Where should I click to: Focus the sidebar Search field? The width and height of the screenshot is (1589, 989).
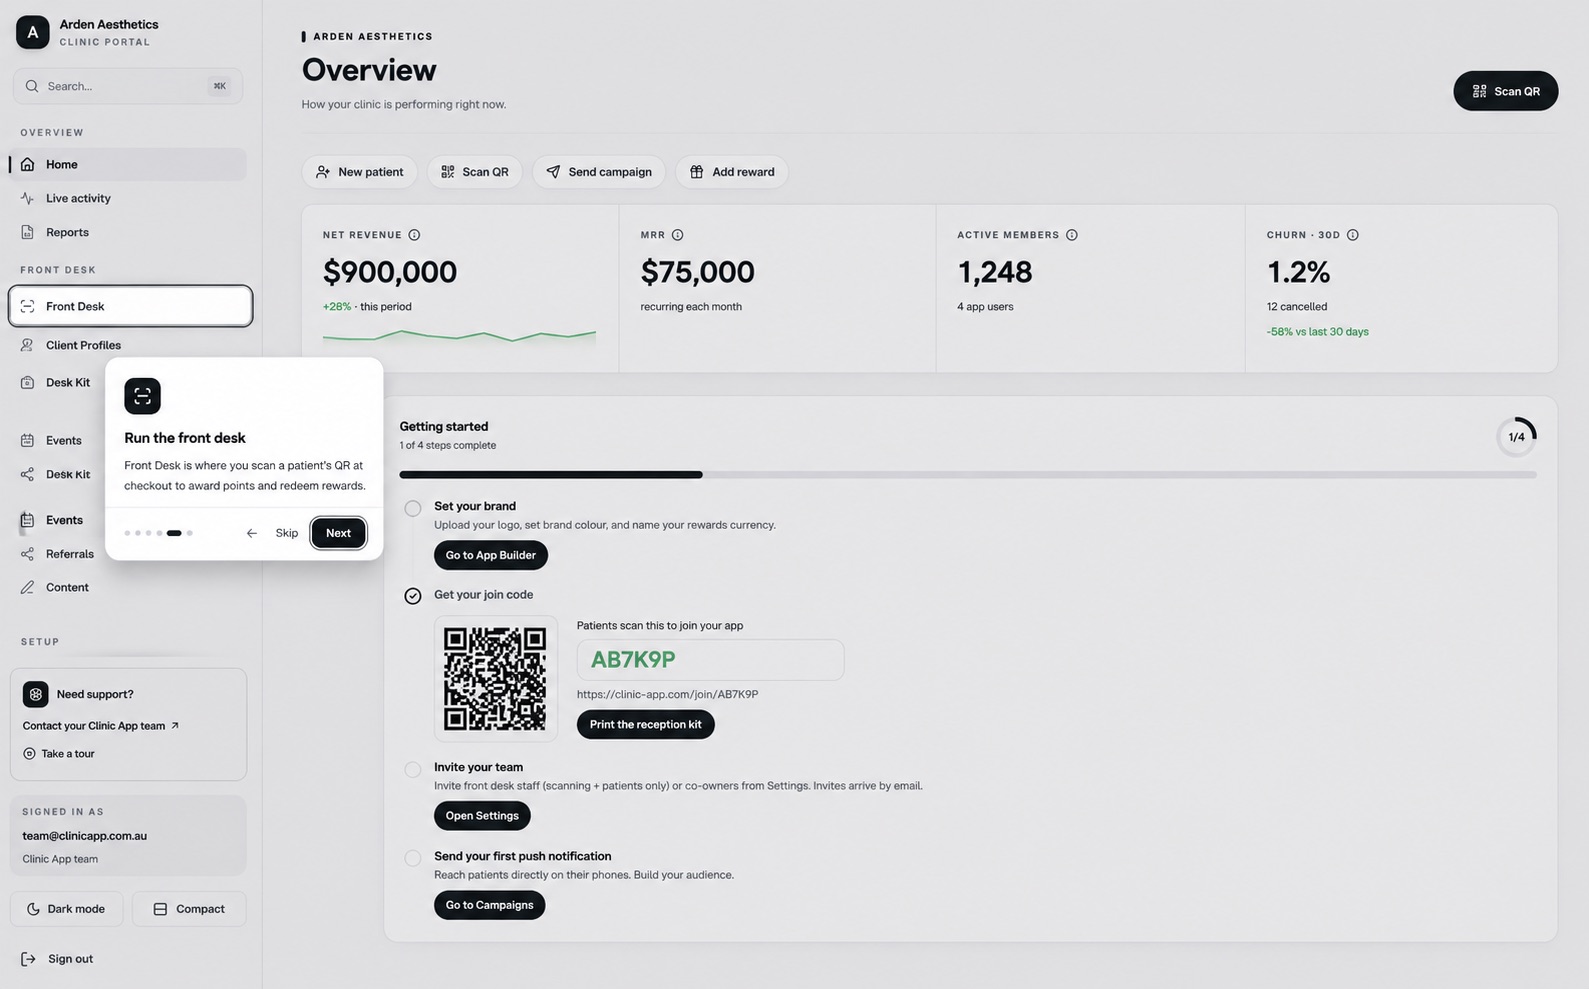tap(128, 86)
